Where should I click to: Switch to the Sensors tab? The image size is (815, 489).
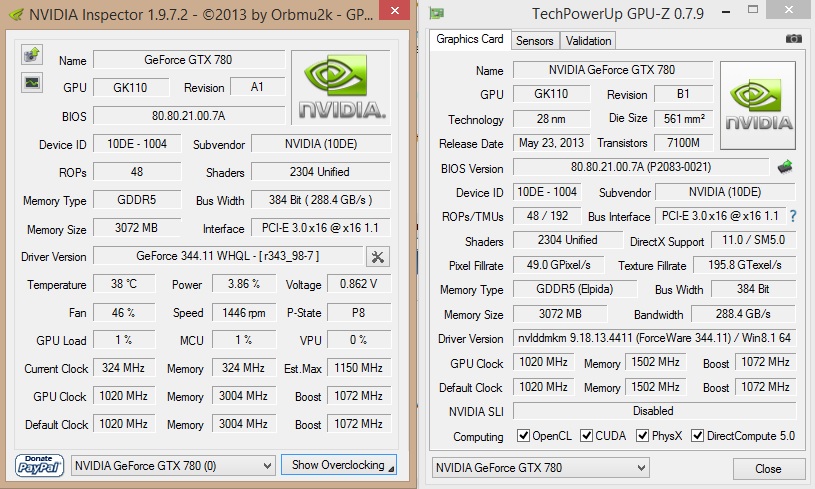(x=535, y=41)
